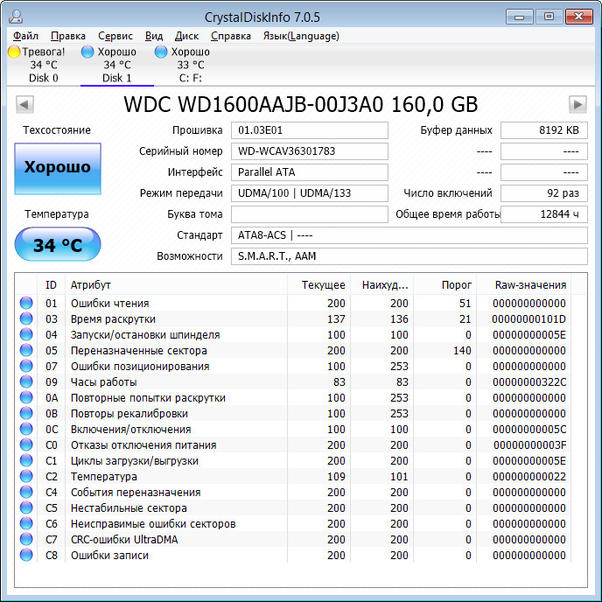Click status orb of Часы работы row
602x602 pixels.
(26, 382)
